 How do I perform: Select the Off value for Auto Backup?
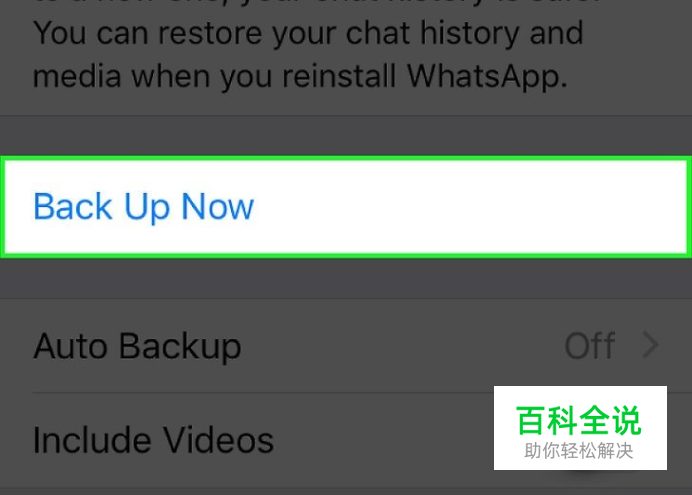(x=590, y=345)
